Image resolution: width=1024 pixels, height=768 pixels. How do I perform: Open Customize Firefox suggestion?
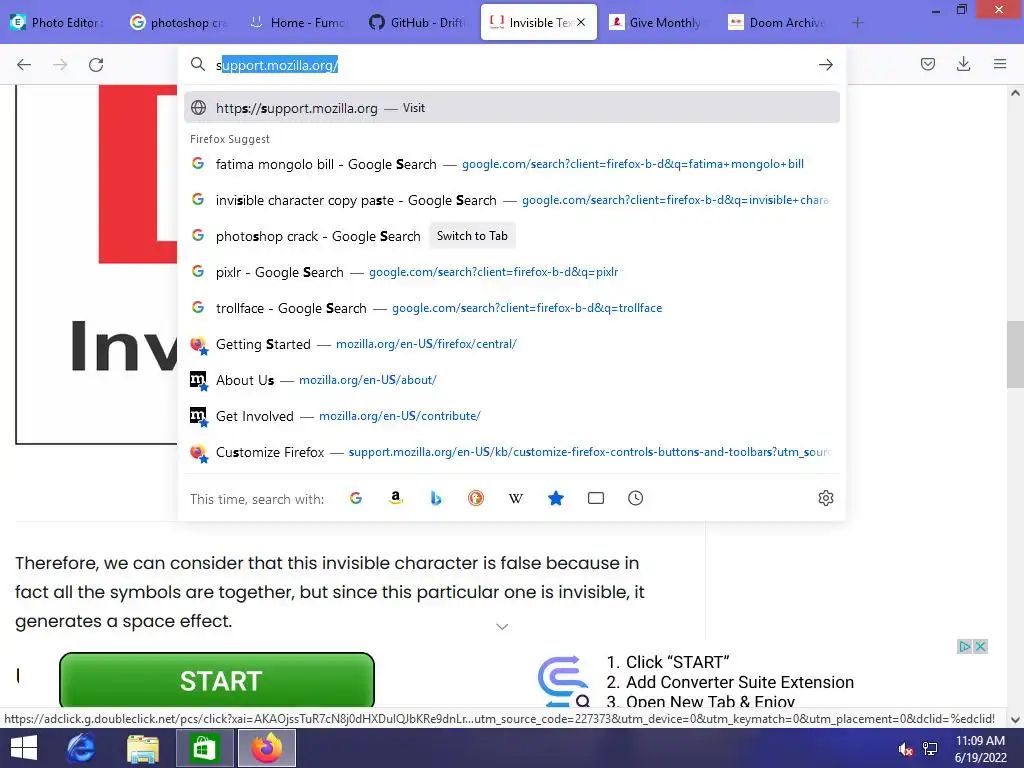[512, 452]
